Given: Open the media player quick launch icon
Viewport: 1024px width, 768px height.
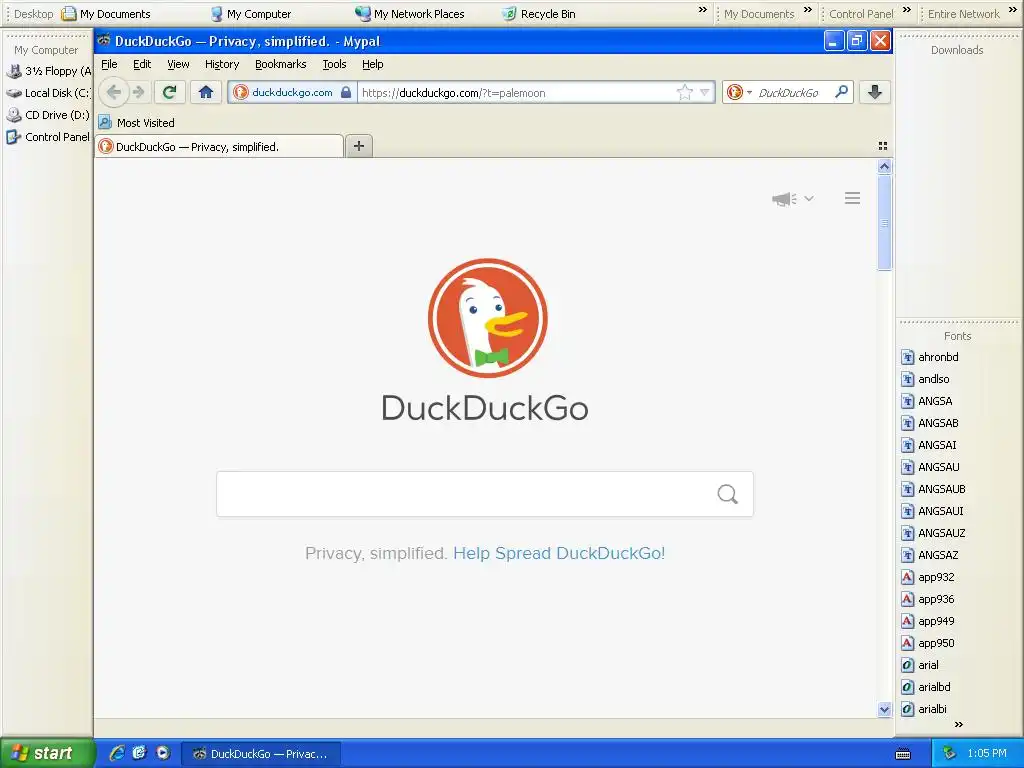Looking at the screenshot, I should [163, 753].
